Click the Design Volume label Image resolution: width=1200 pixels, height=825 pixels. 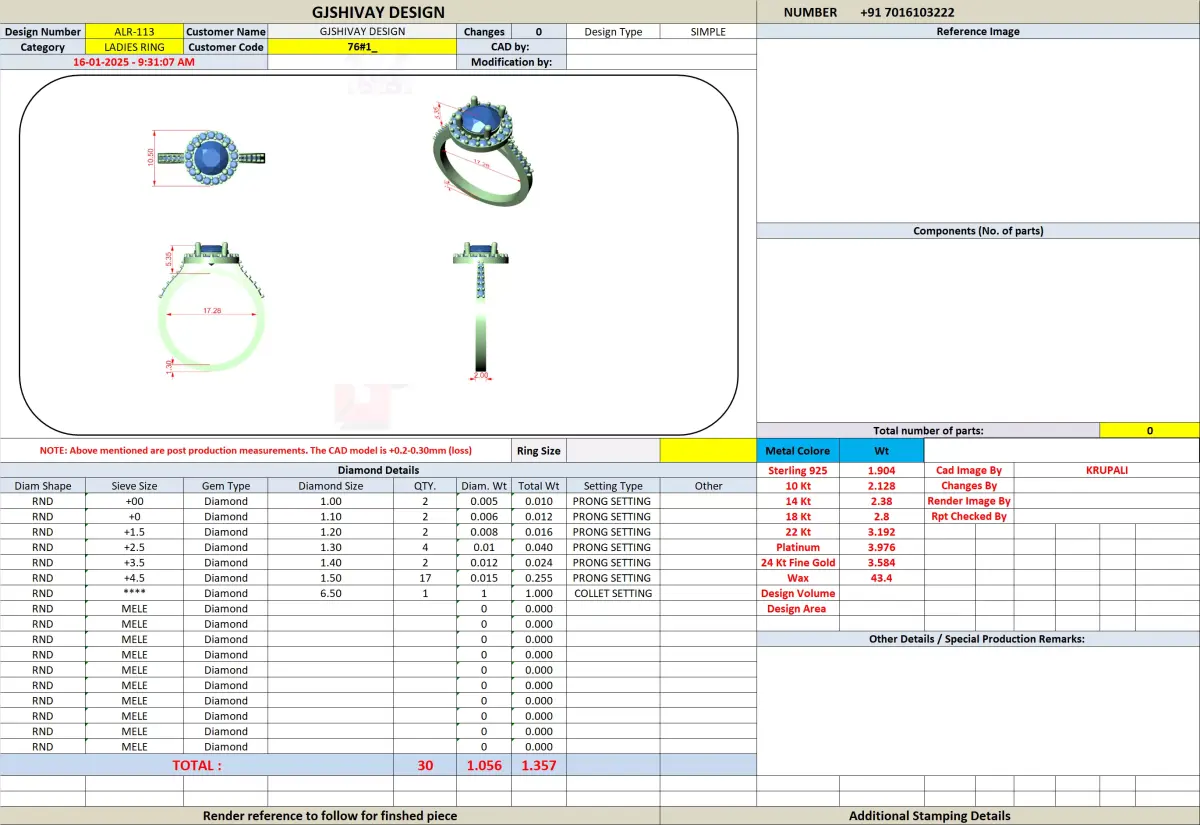coord(798,593)
